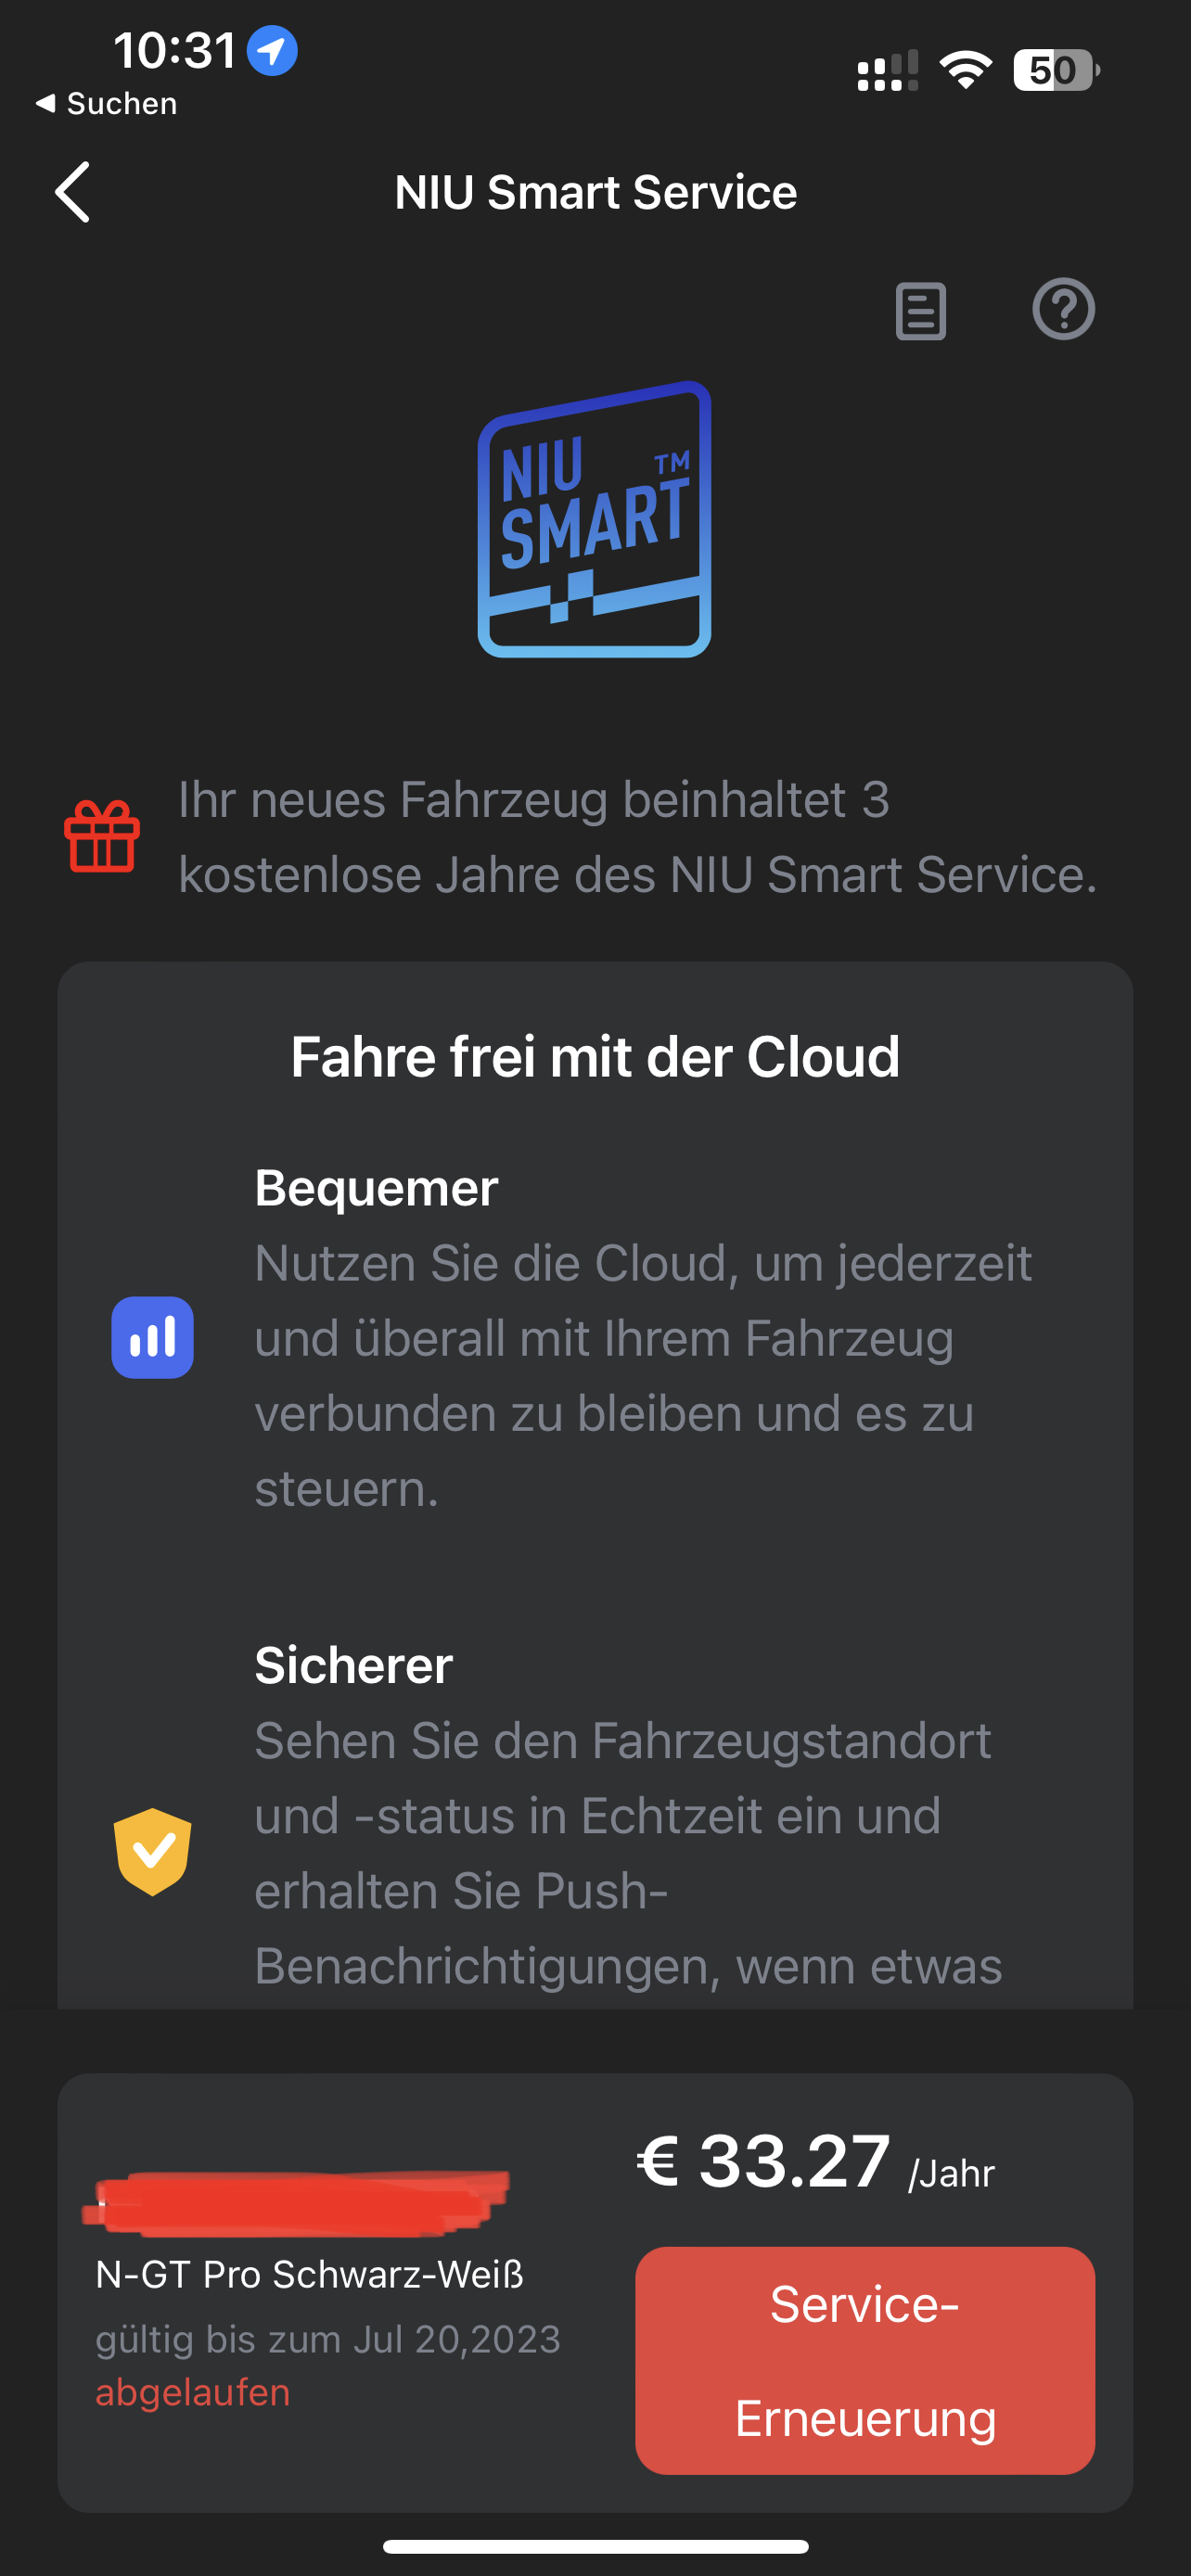This screenshot has height=2576, width=1191.
Task: Tap the location arrow status icon
Action: point(272,50)
